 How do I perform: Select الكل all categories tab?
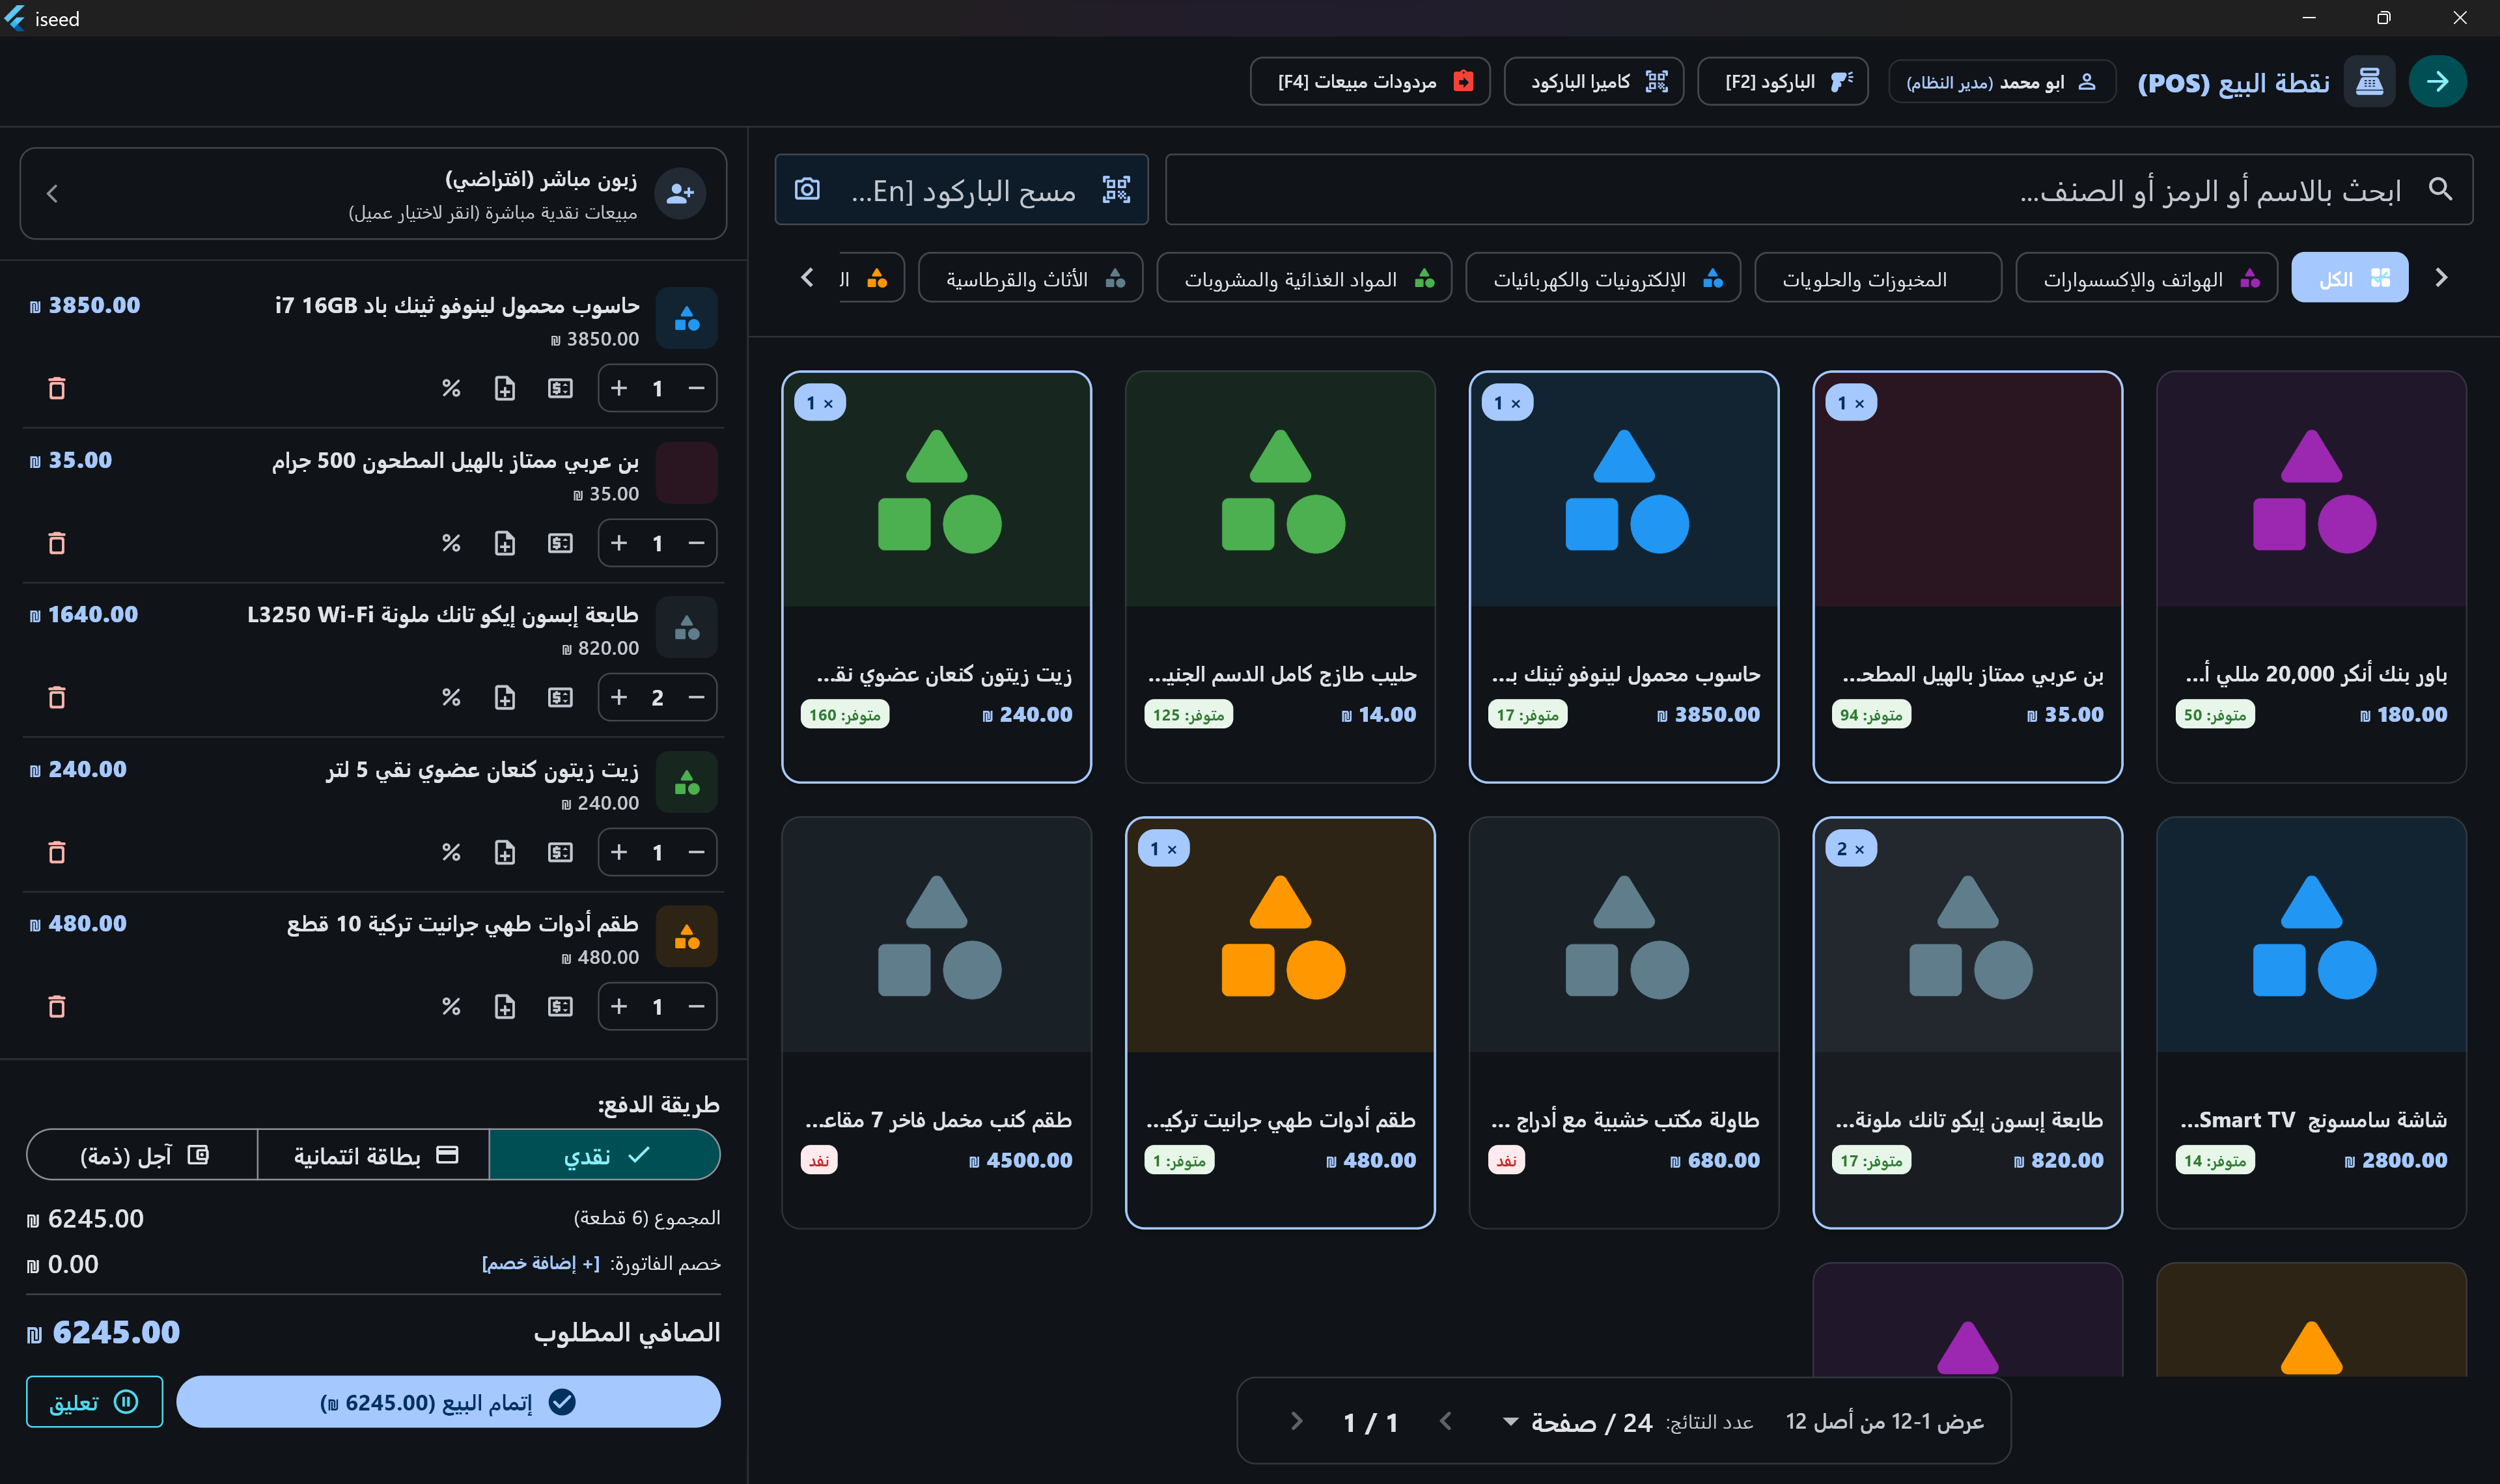[x=2350, y=278]
